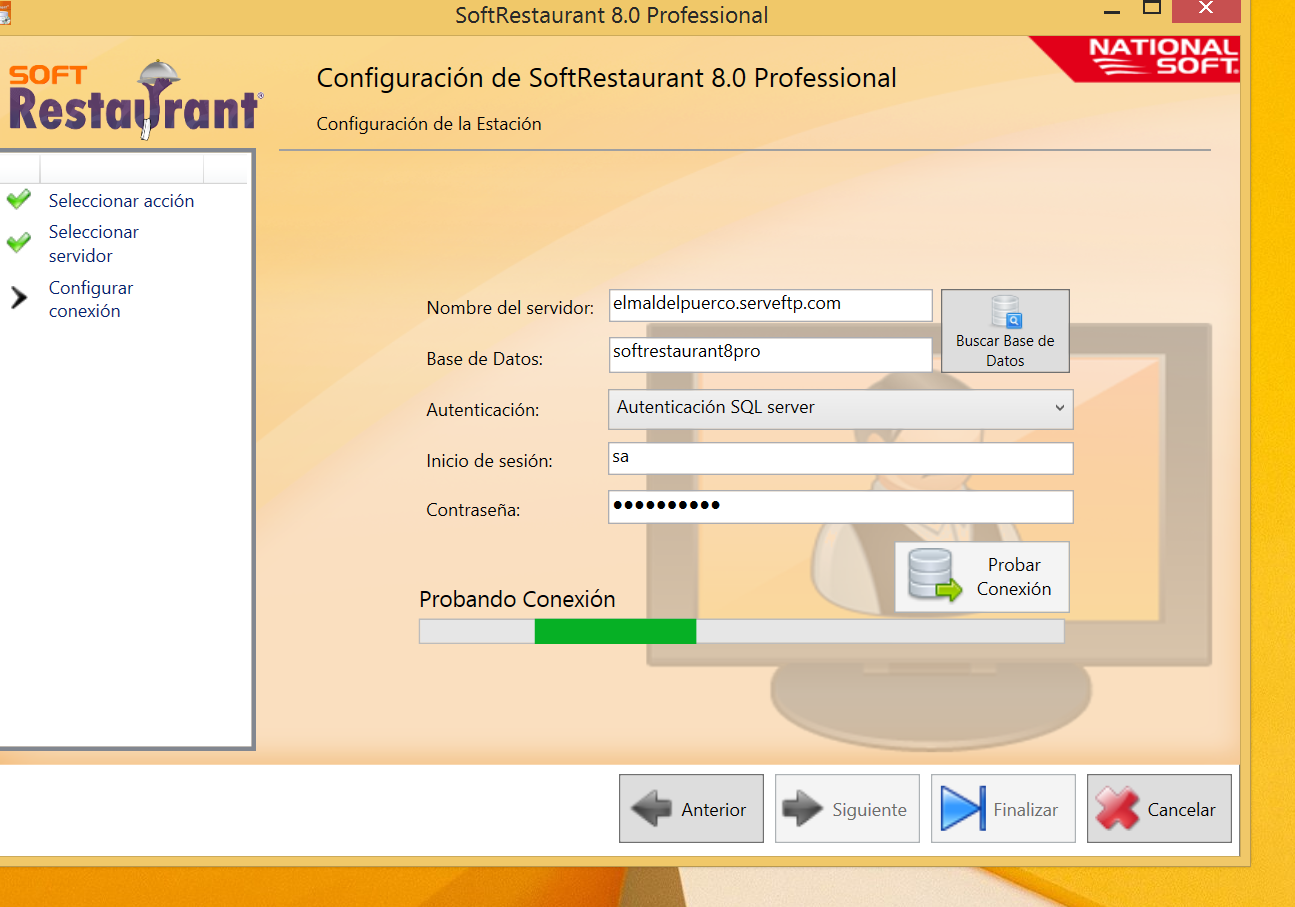Cancel the wizard with the Cancelar button

click(x=1159, y=809)
